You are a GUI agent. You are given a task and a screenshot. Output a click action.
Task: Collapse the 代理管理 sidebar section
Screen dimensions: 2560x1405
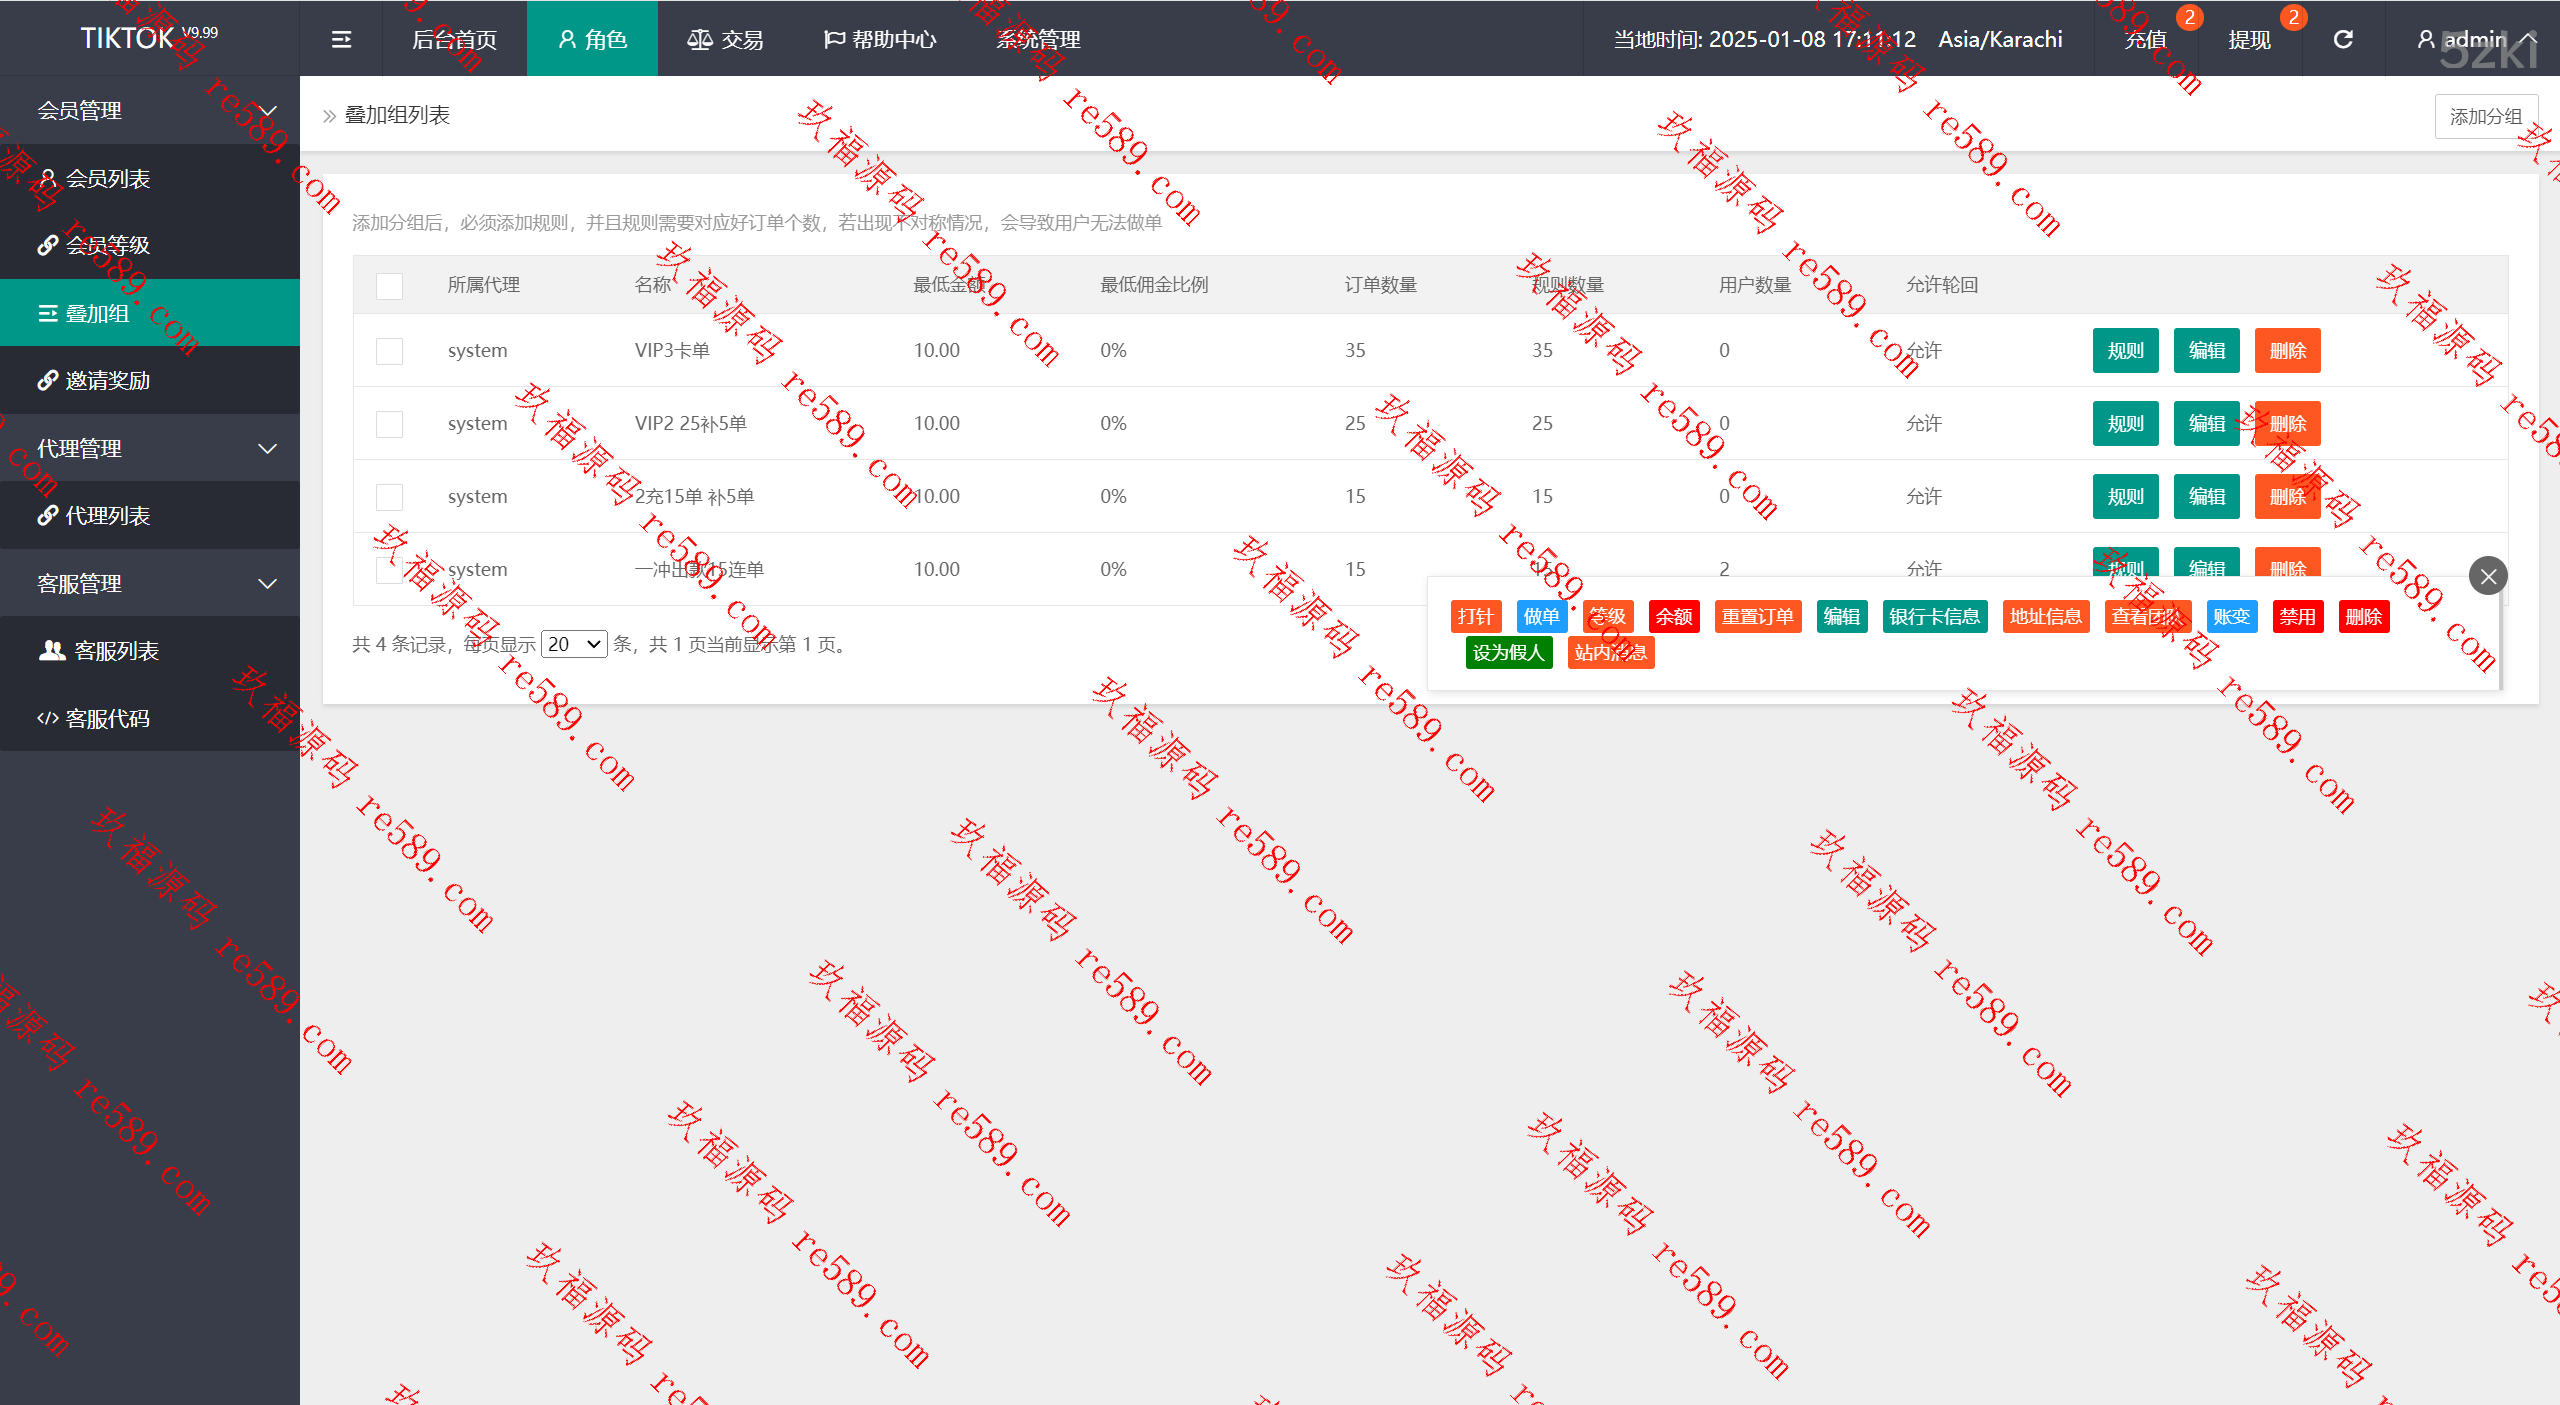[x=267, y=449]
